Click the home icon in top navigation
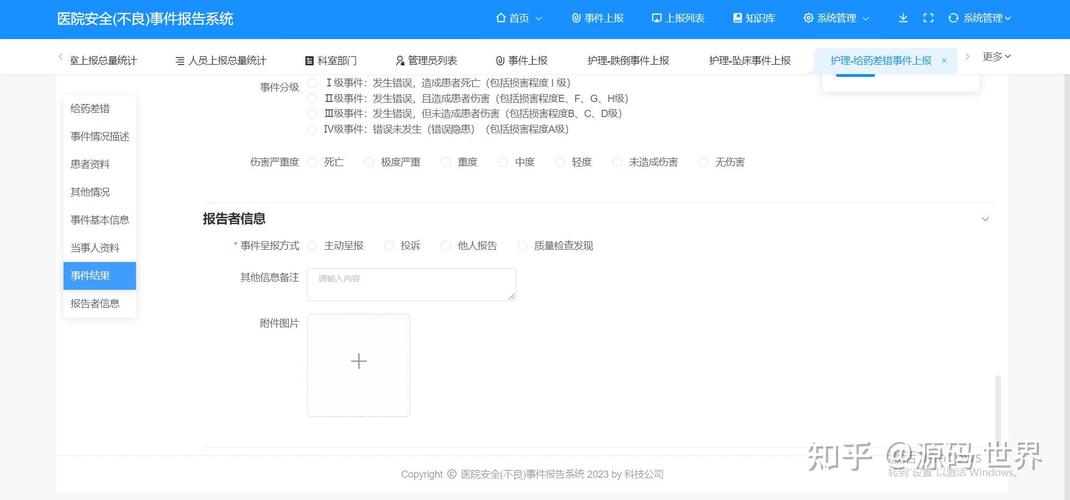The height and width of the screenshot is (500, 1070). click(x=501, y=18)
